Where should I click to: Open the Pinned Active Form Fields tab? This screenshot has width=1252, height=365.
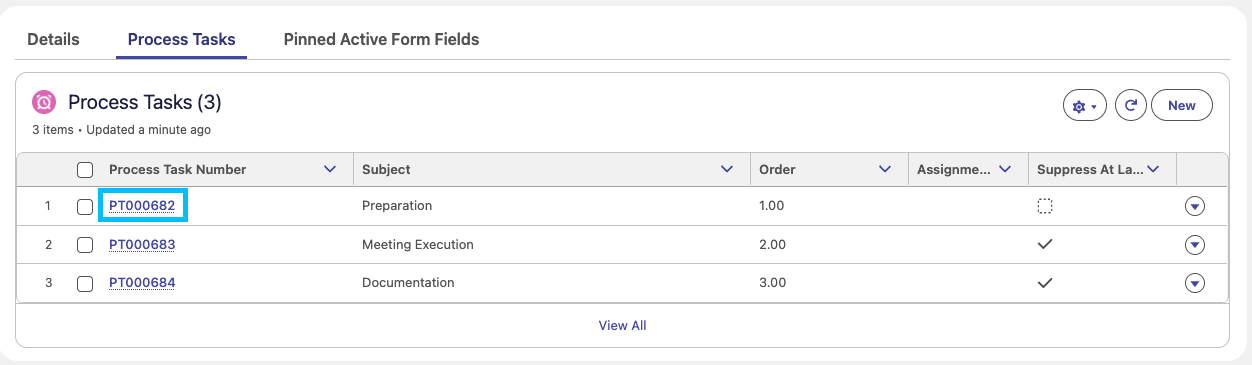click(x=382, y=40)
